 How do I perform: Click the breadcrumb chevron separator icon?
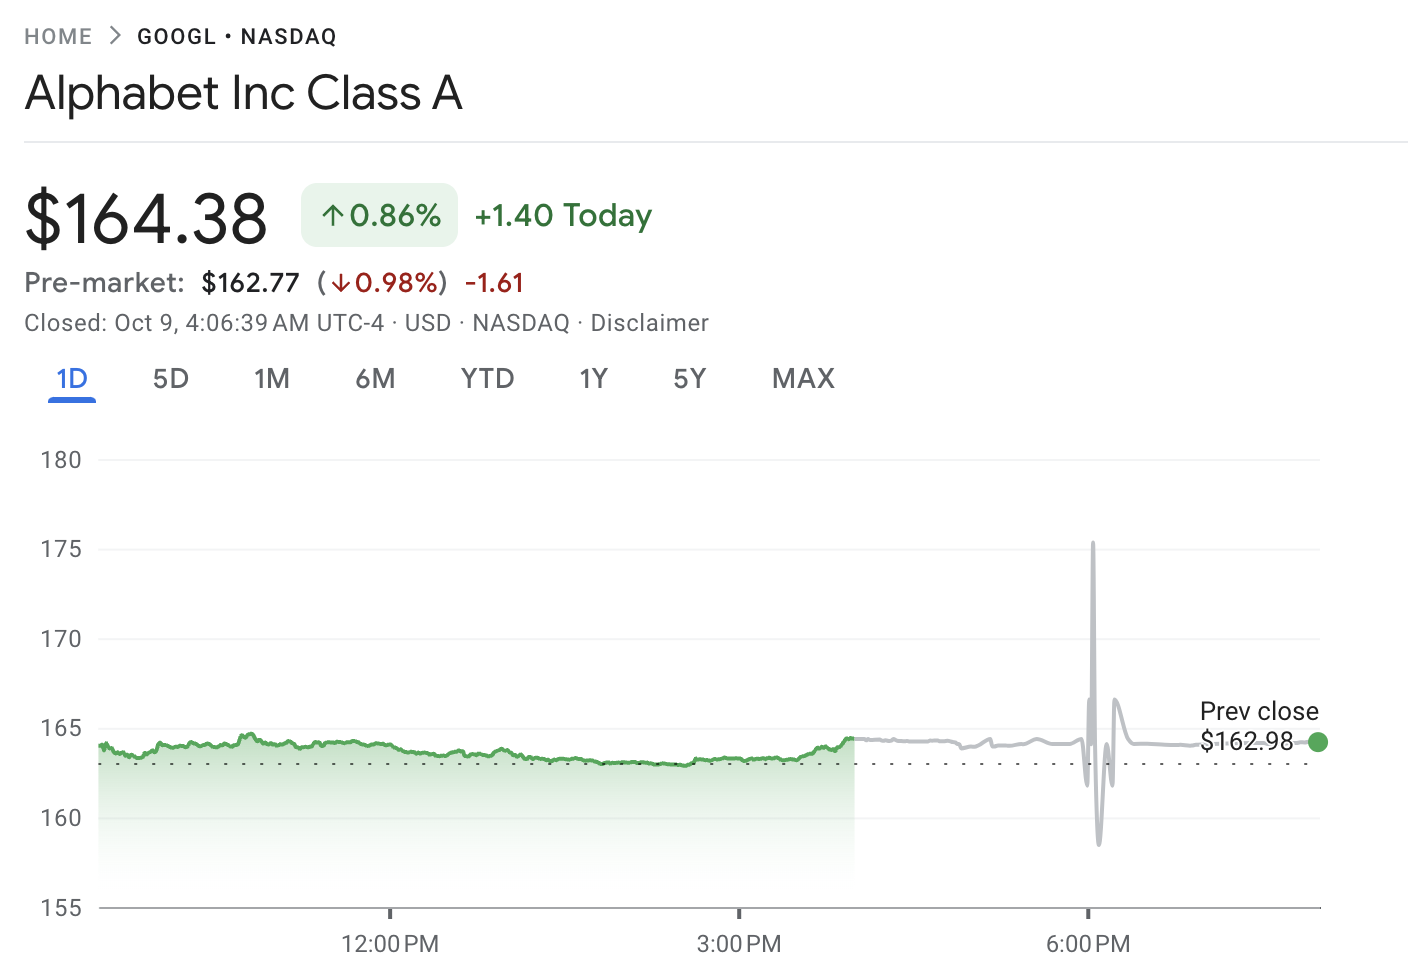coord(115,36)
